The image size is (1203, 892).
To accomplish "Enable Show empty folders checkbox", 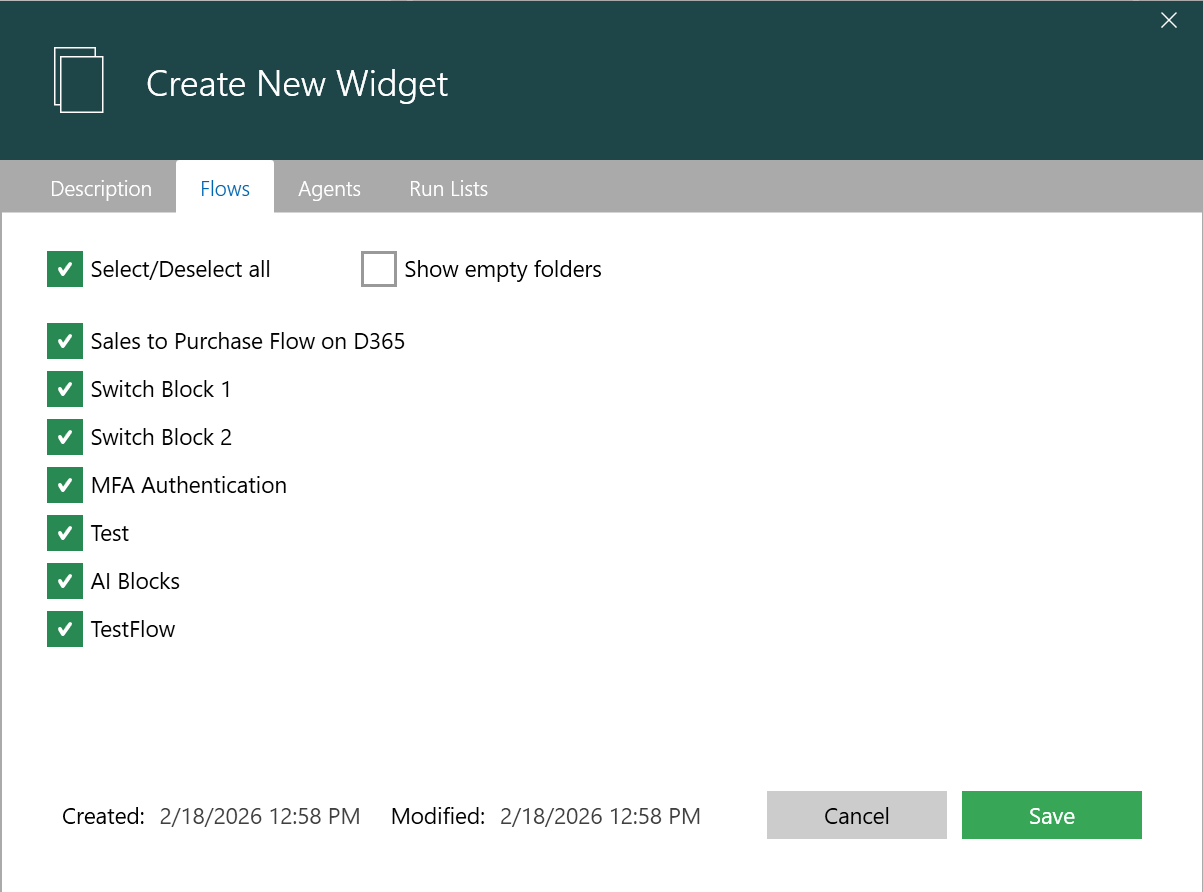I will pos(379,269).
